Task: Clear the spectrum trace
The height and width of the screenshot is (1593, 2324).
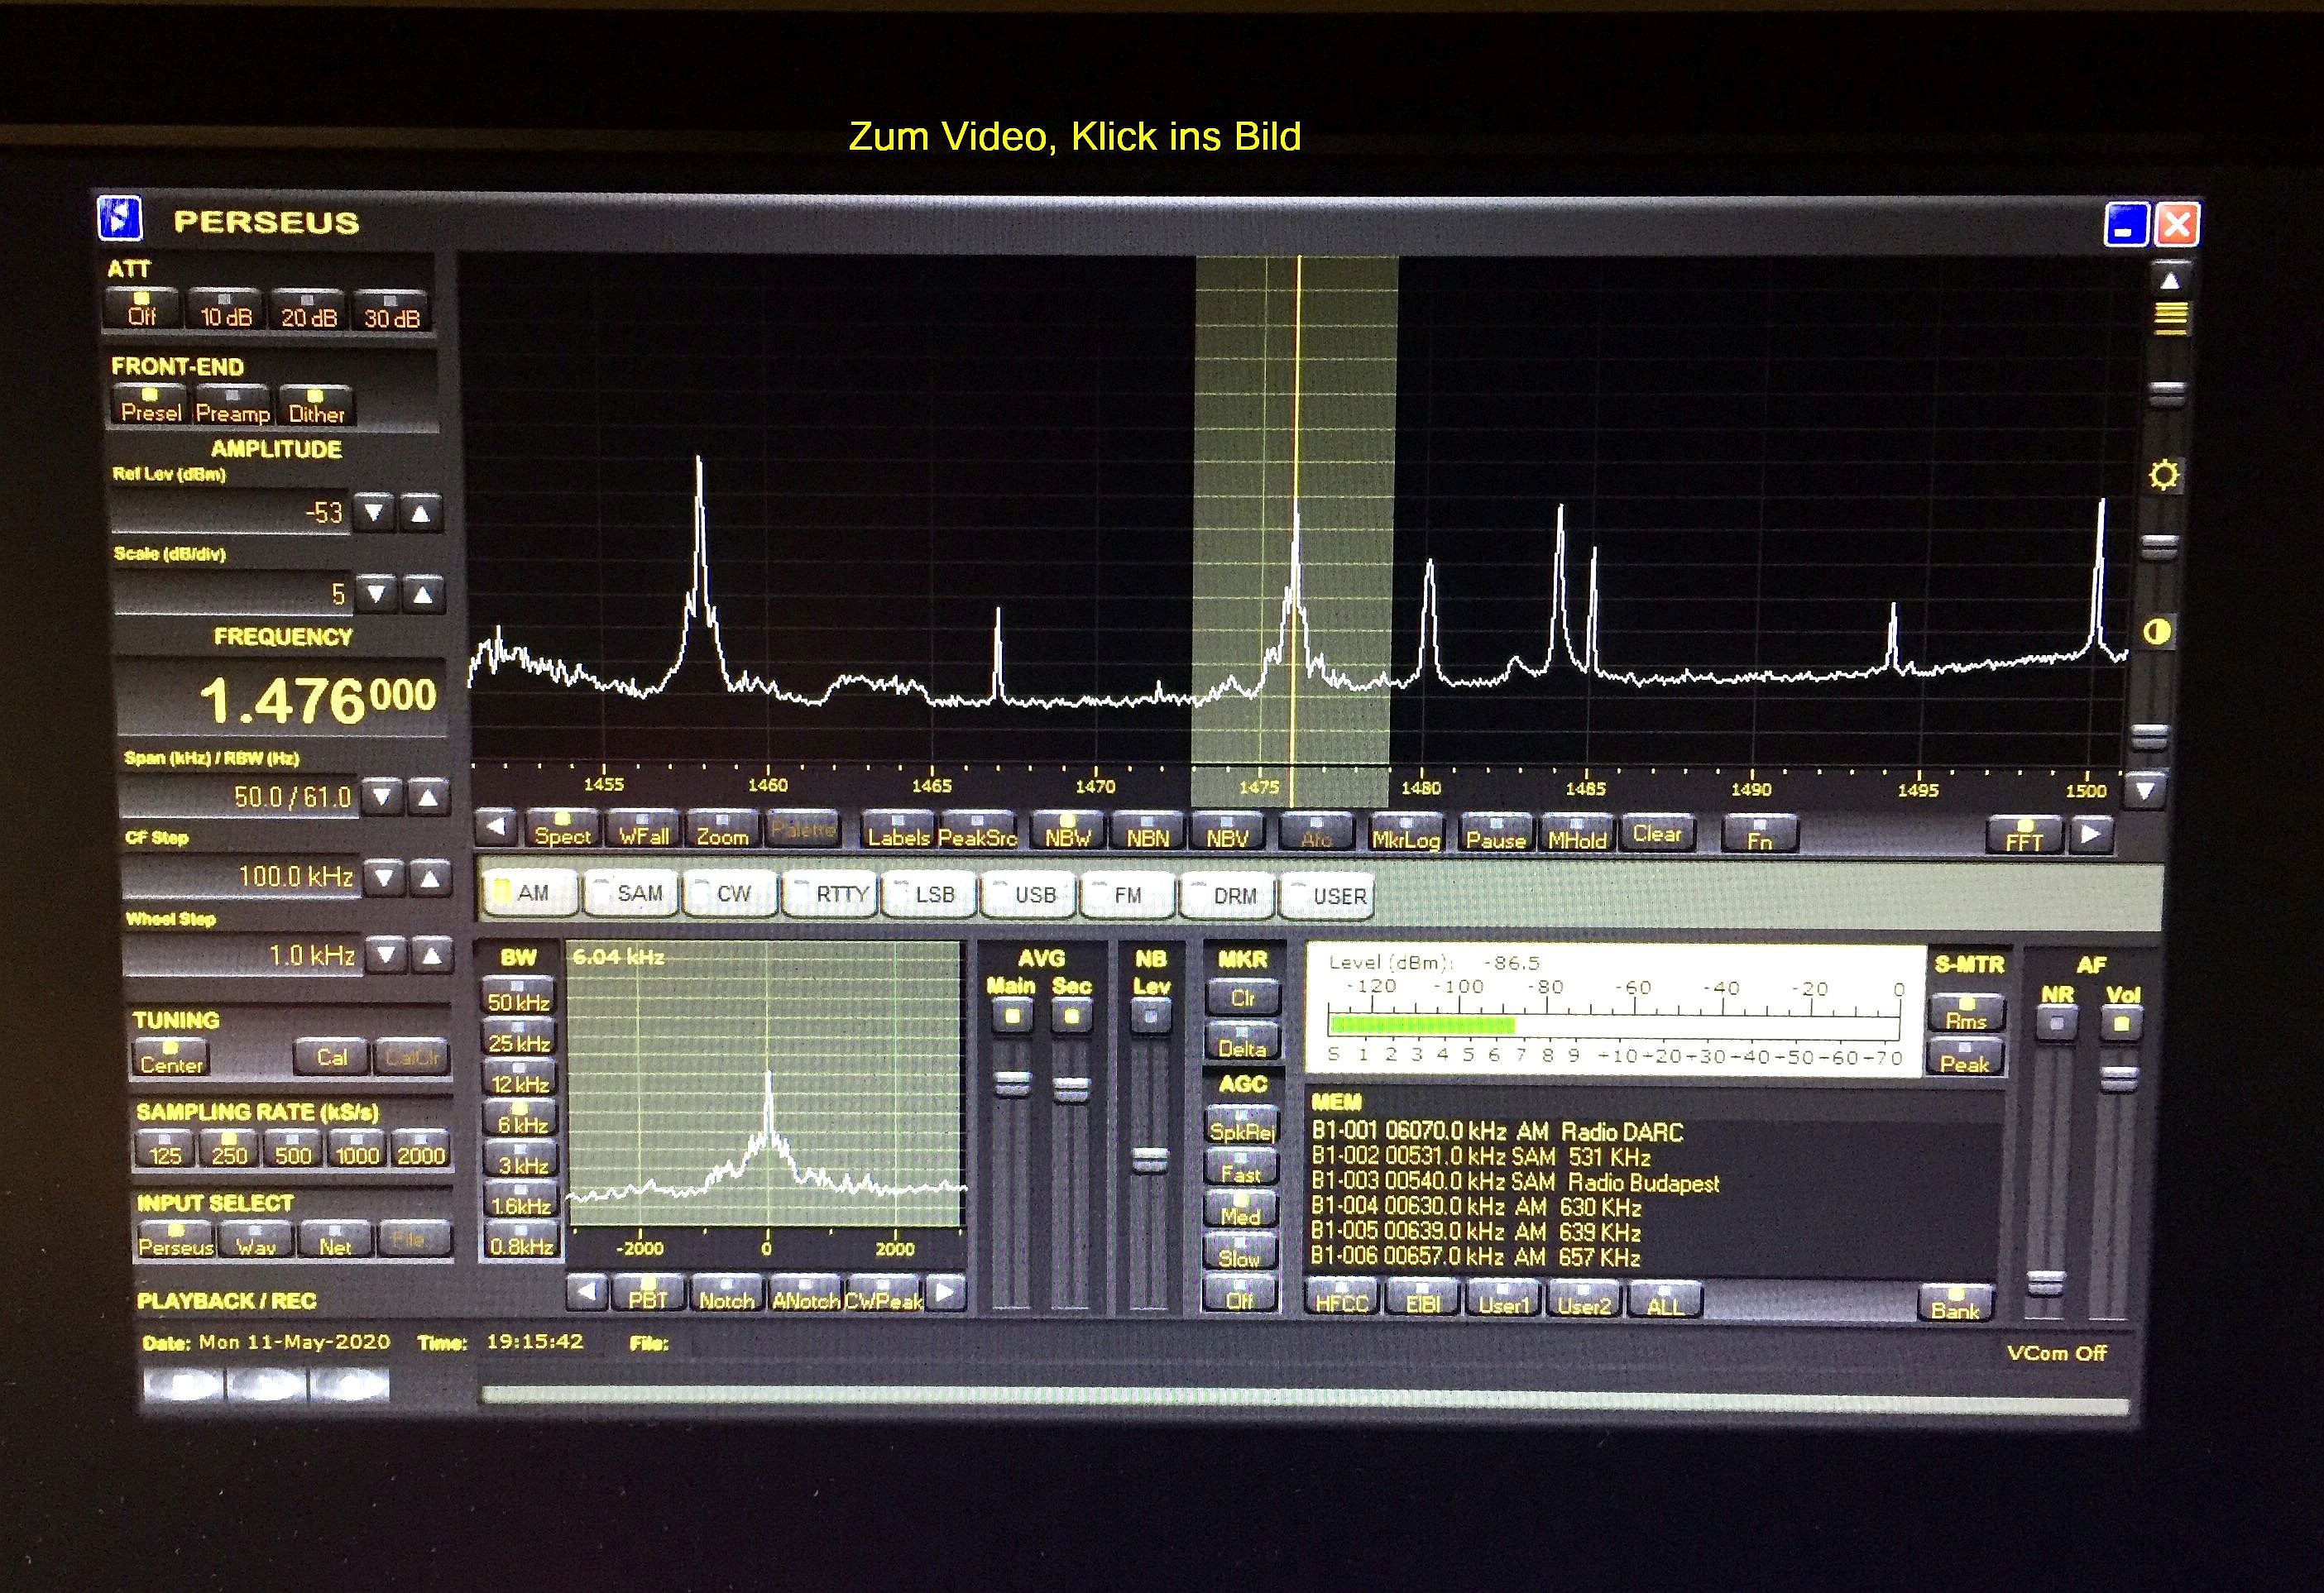Action: point(1657,833)
